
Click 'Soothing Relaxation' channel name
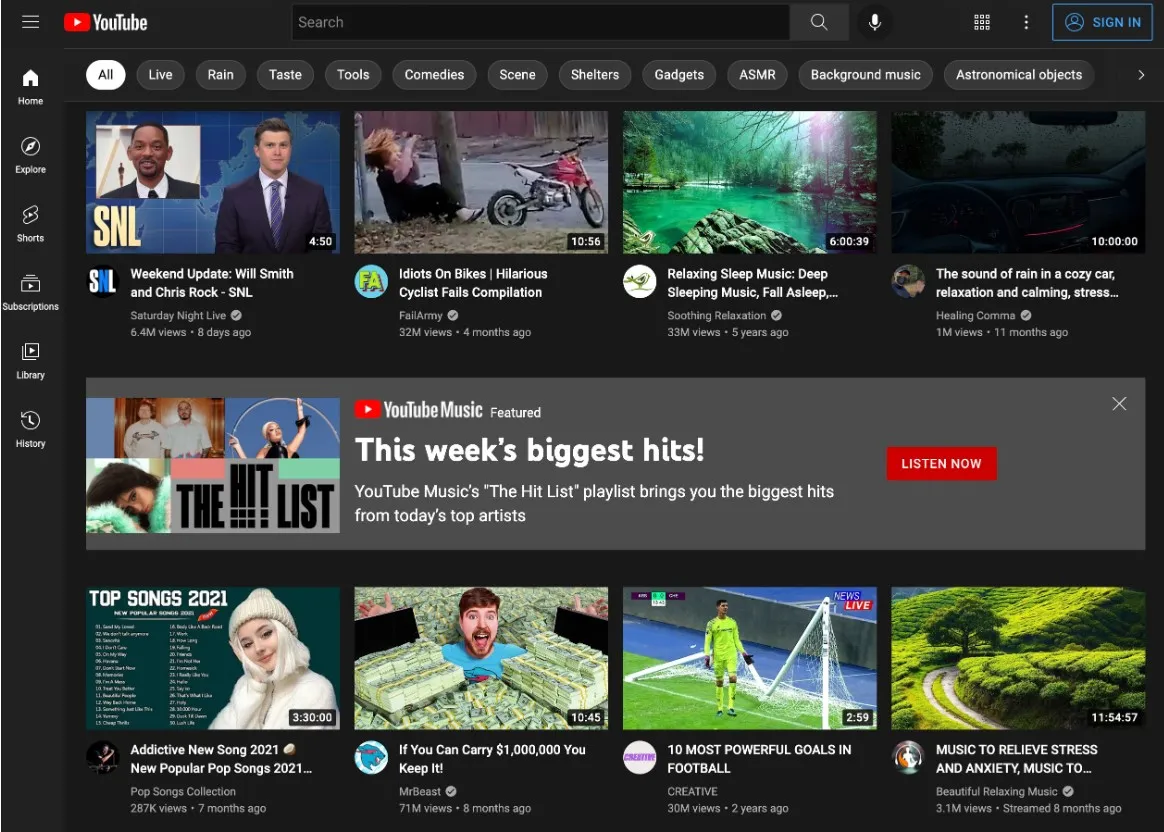coord(716,315)
